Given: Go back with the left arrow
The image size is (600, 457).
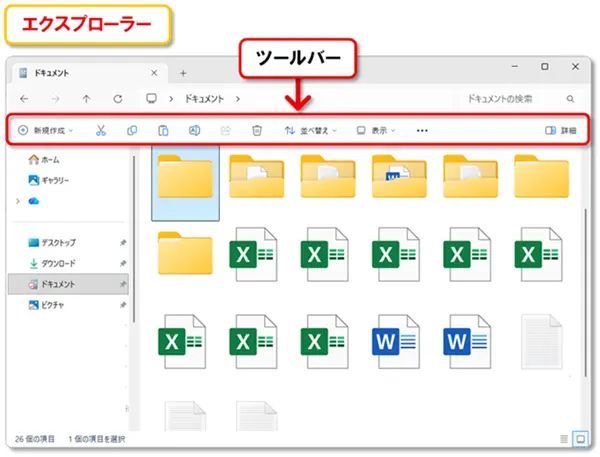Looking at the screenshot, I should point(24,99).
